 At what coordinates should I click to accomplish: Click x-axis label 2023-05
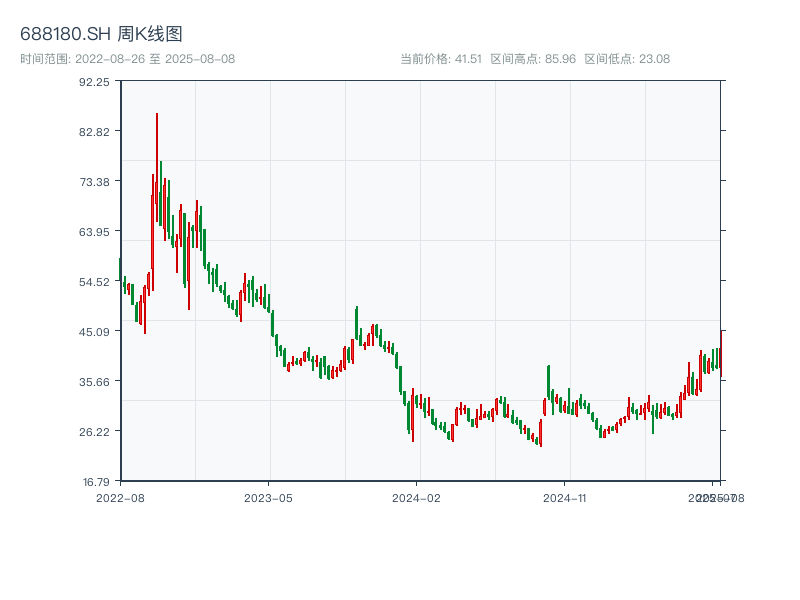pos(268,498)
